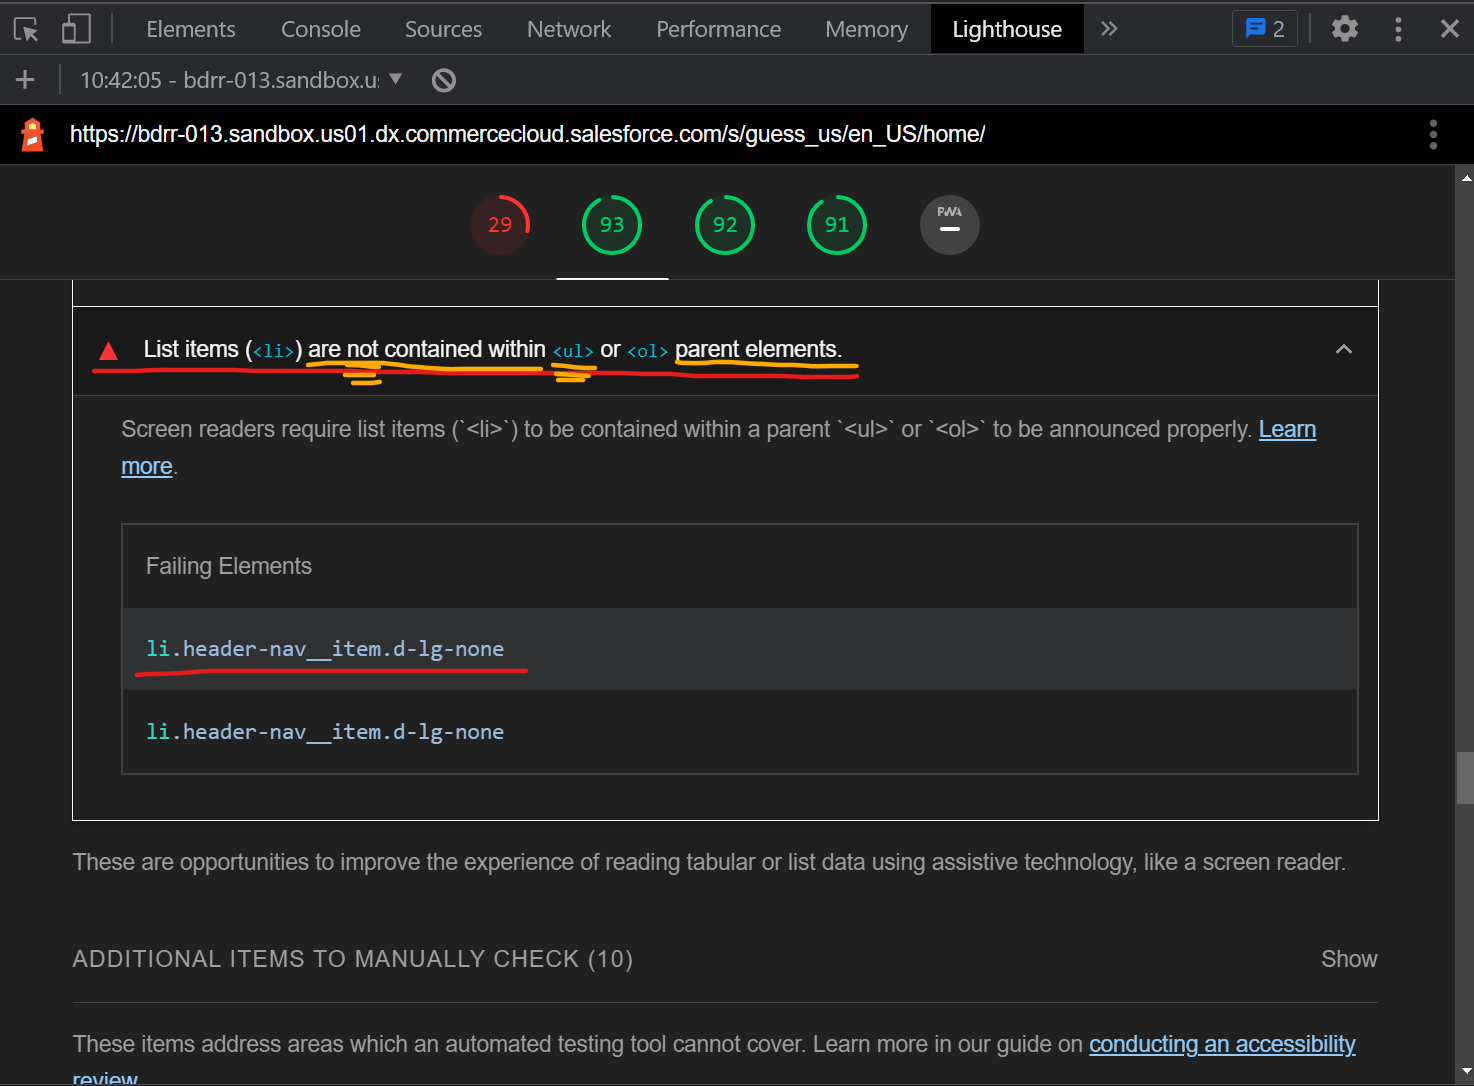This screenshot has height=1086, width=1474.
Task: Open the three-dot menu beside the URL
Action: (x=1433, y=134)
